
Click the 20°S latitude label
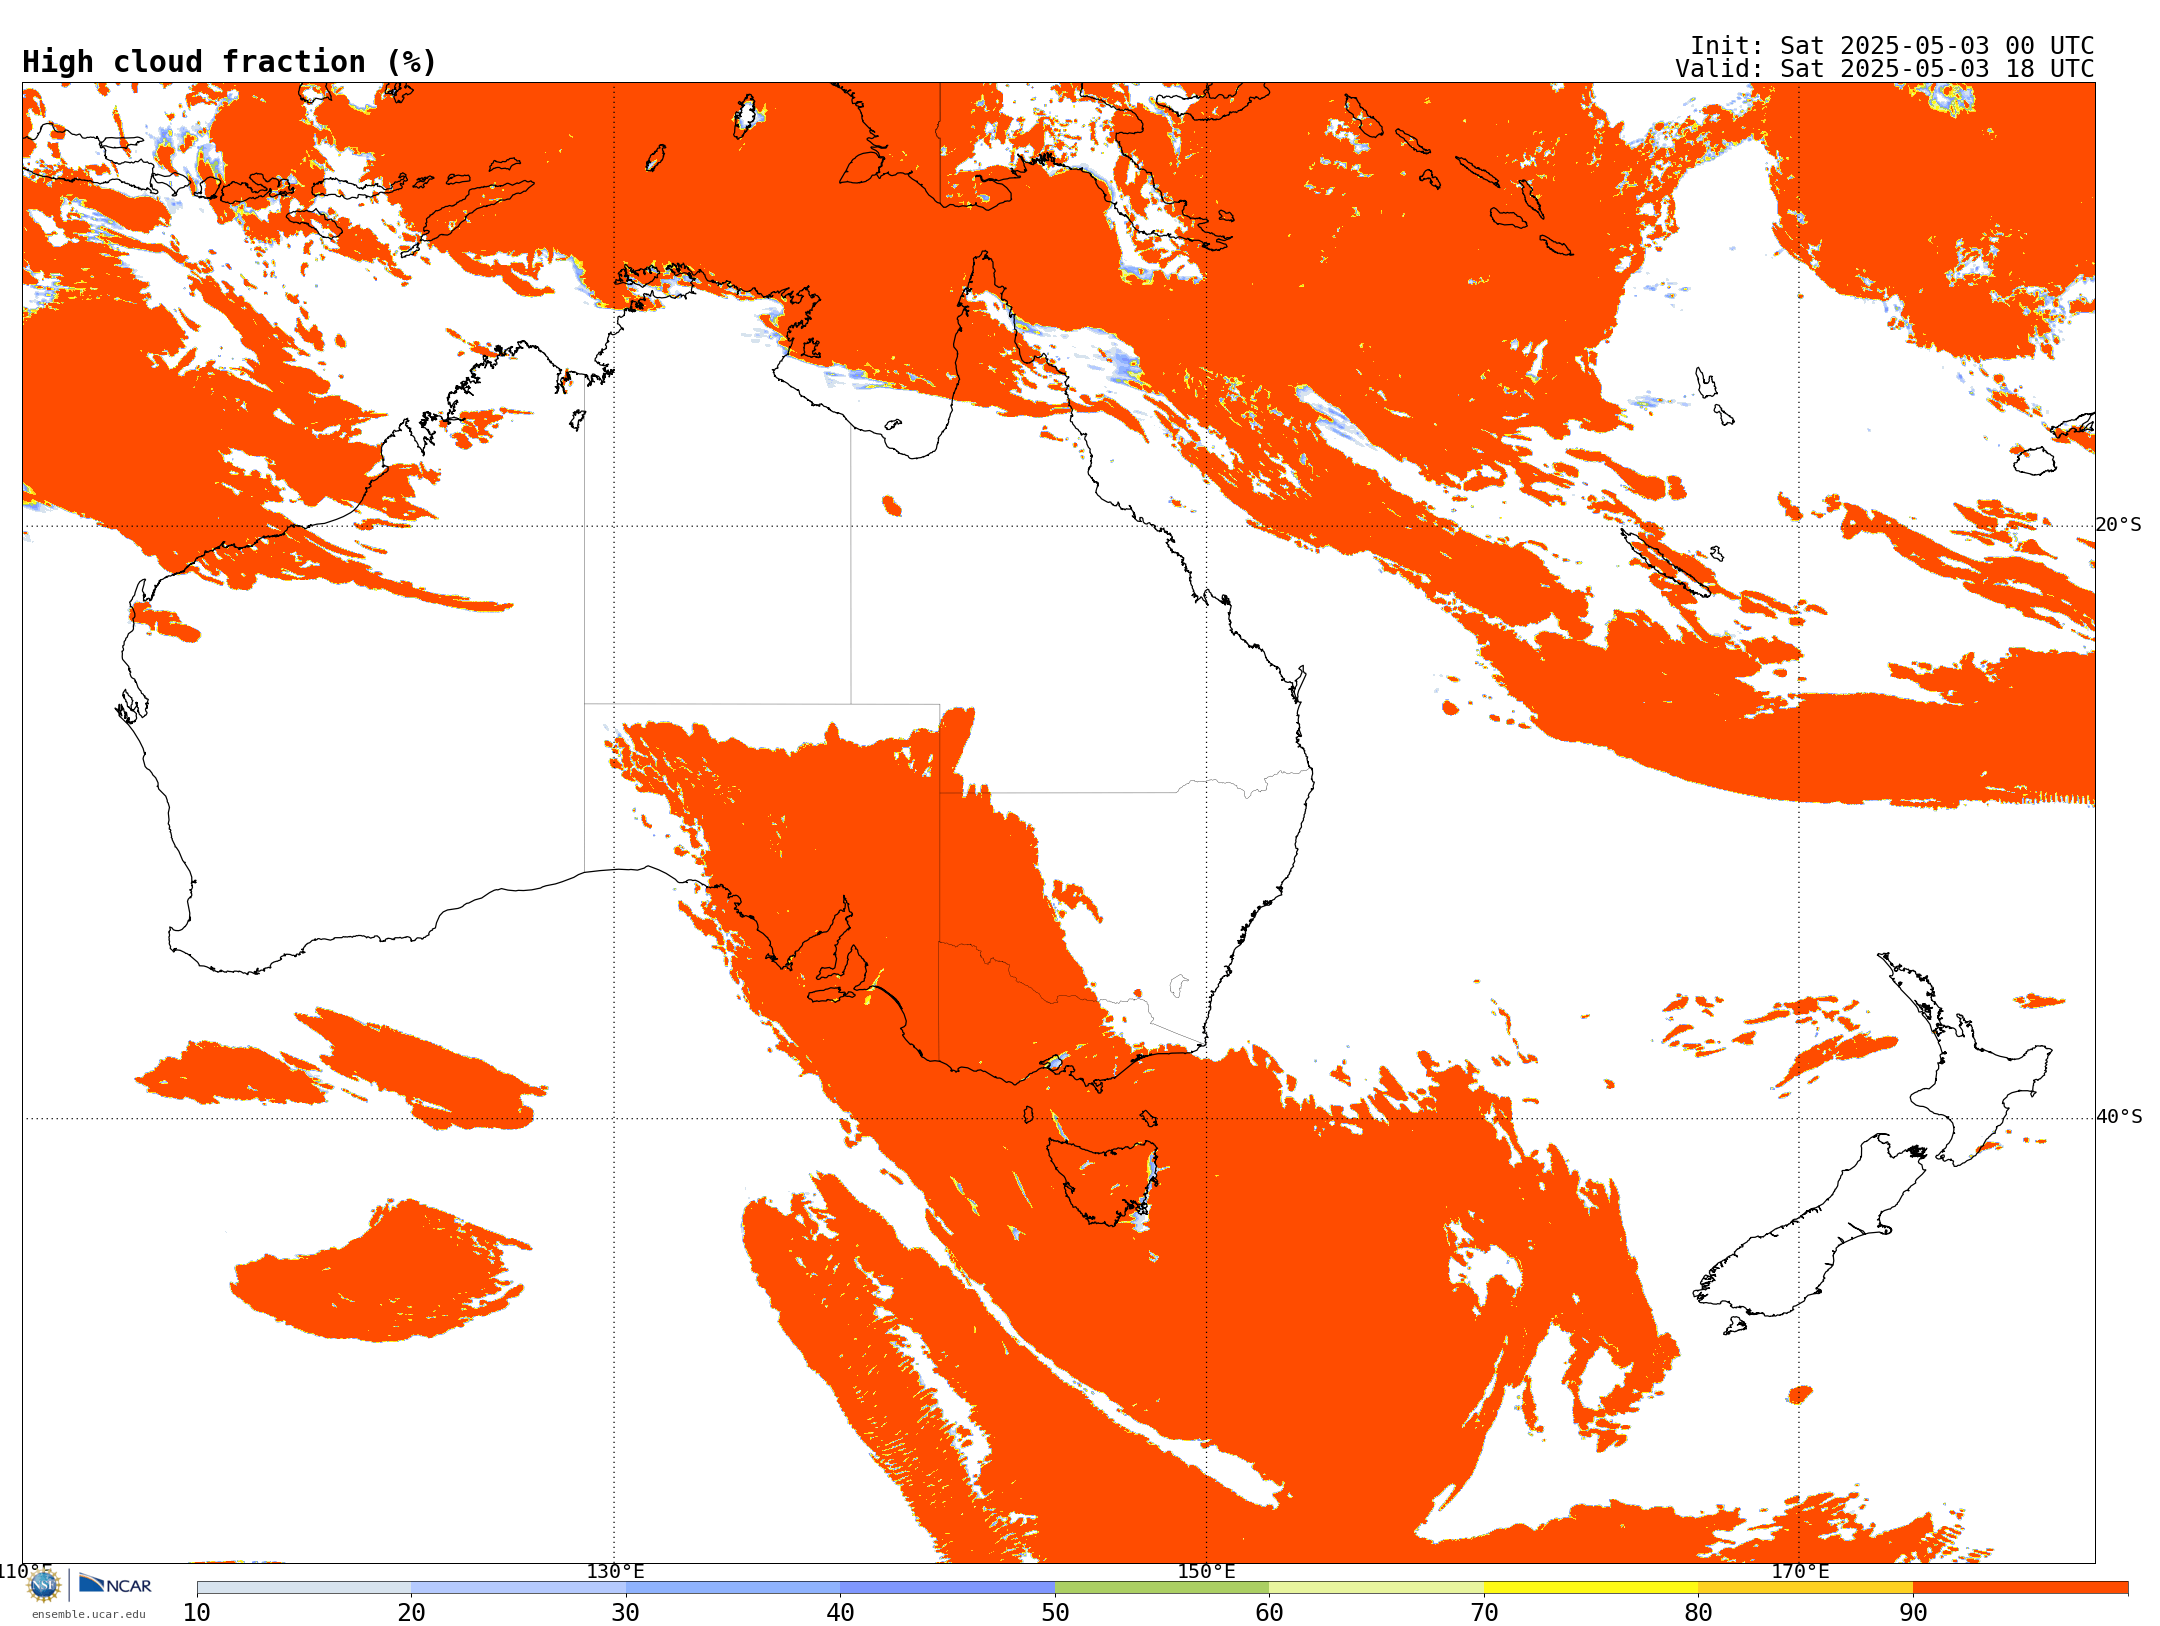point(2119,525)
